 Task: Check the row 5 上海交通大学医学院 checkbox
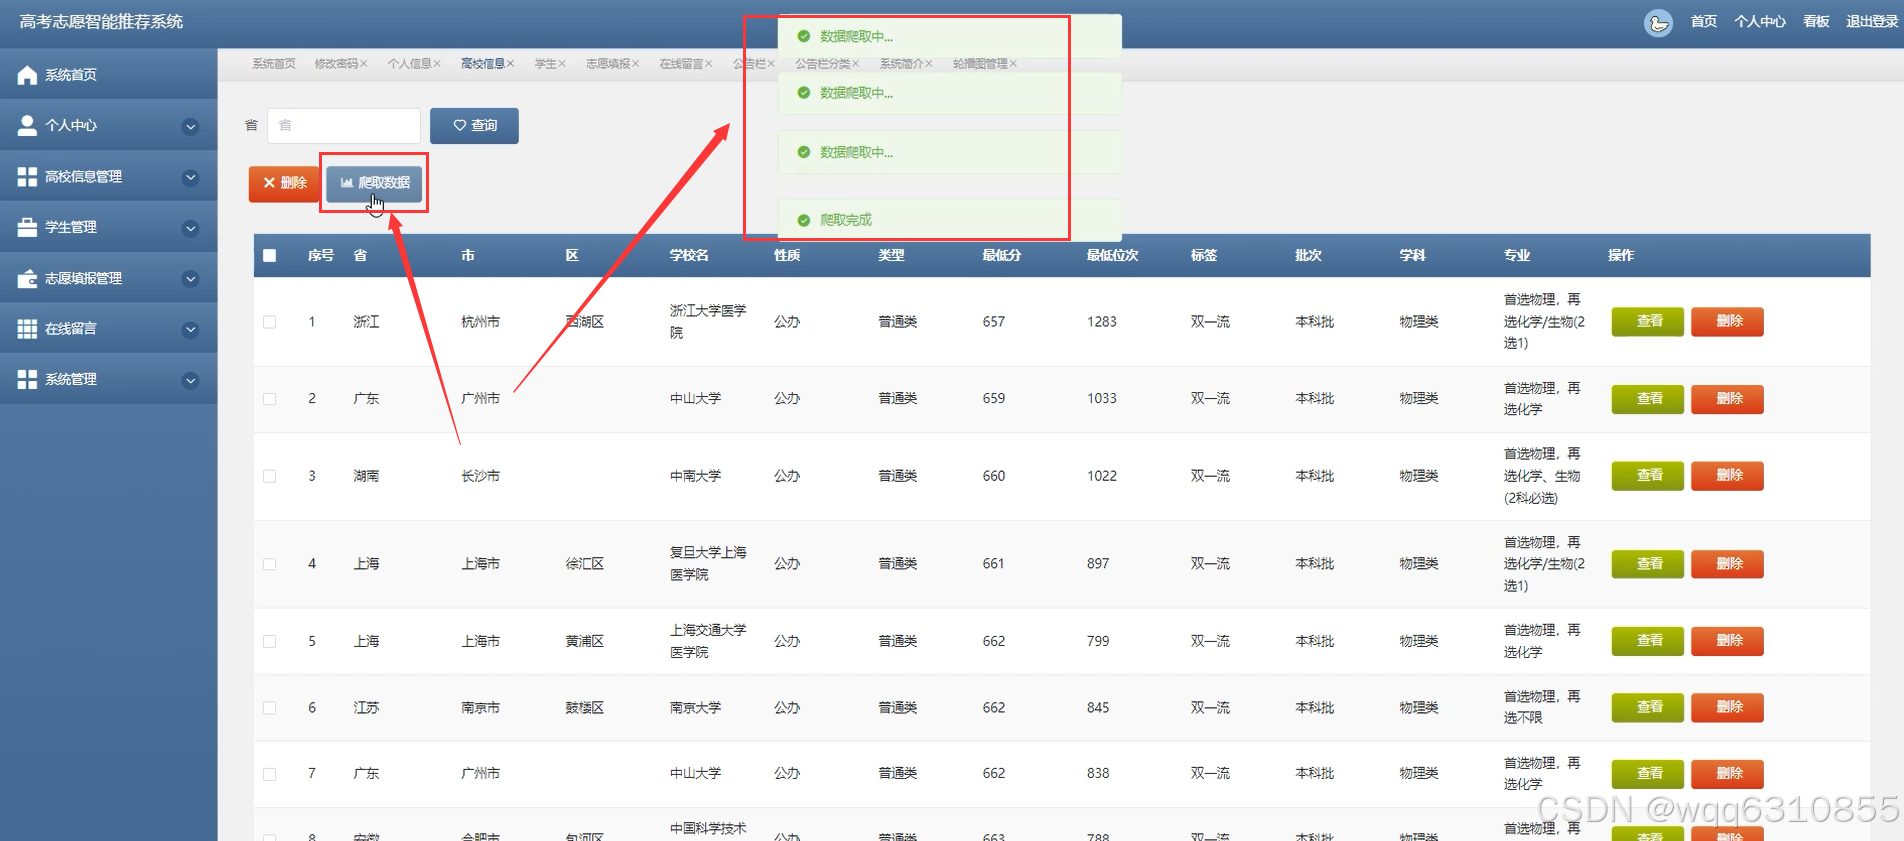pyautogui.click(x=269, y=641)
